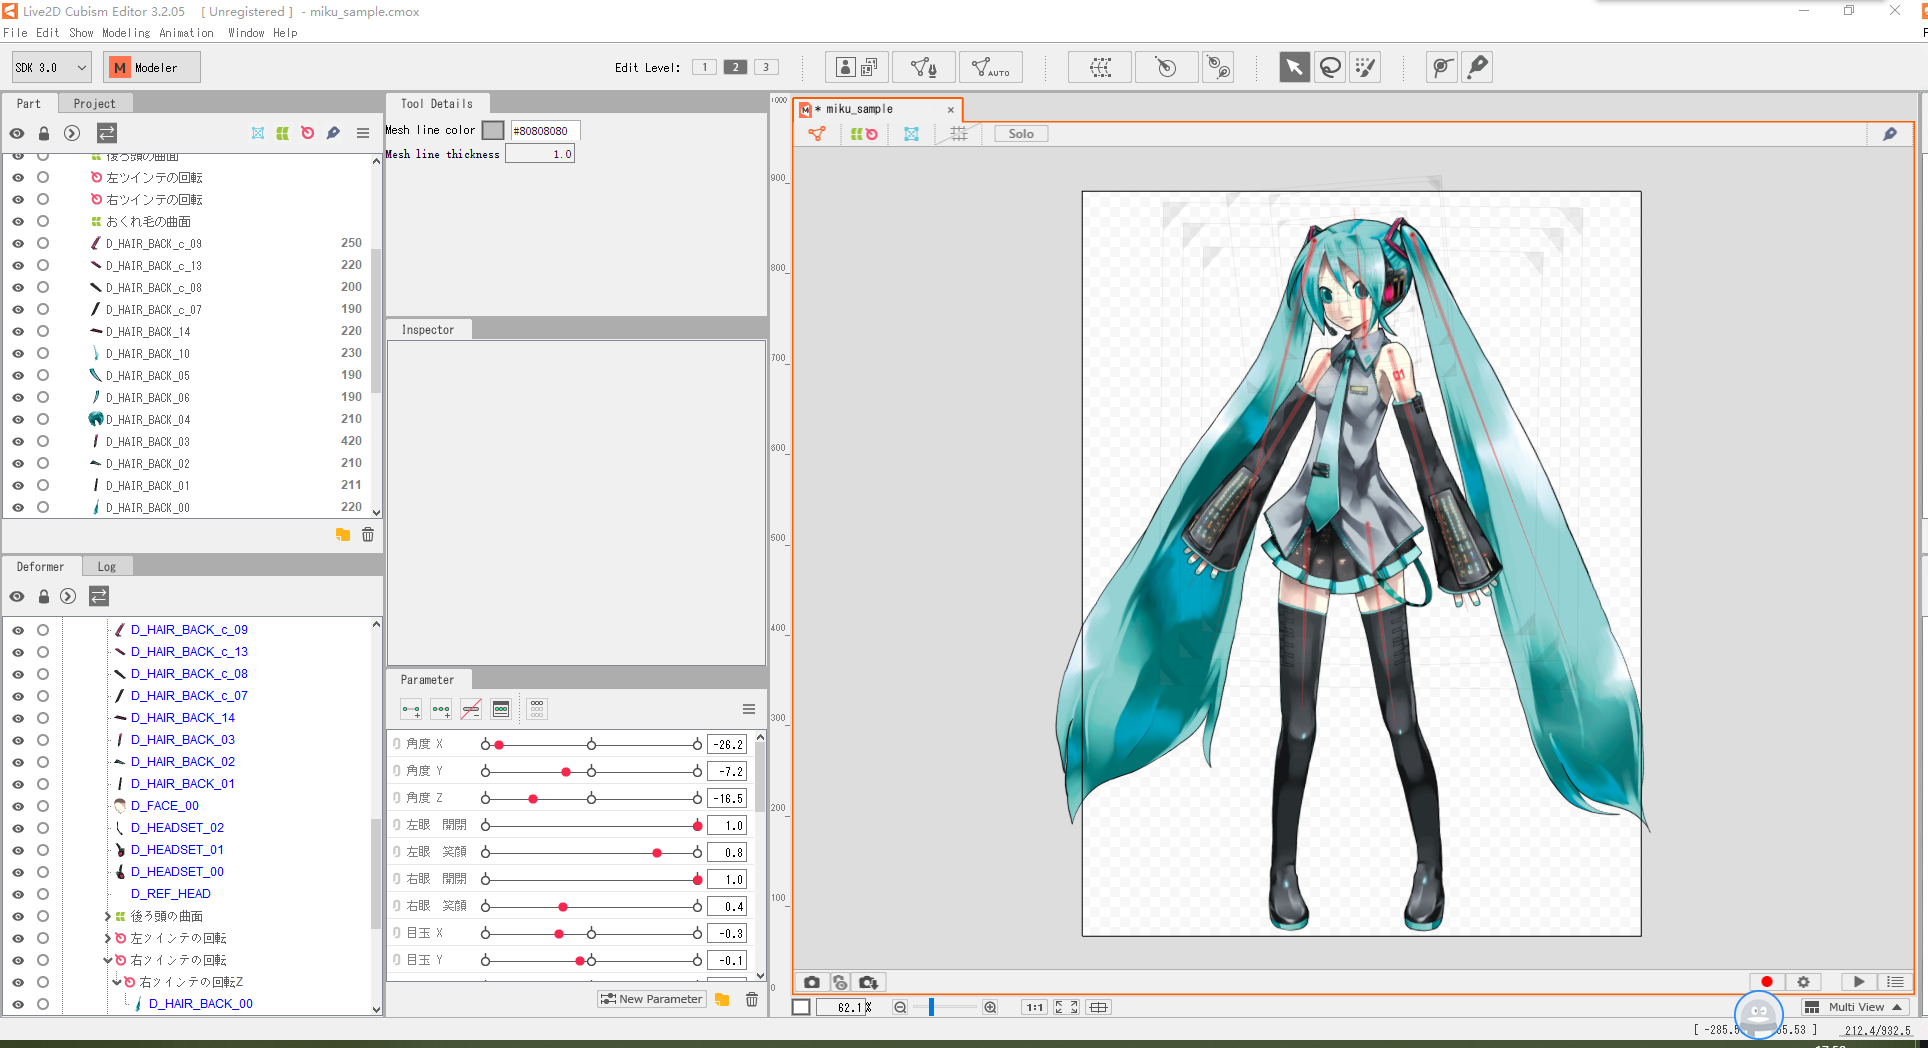Activate the Auto mesh generator tool
1928x1048 pixels.
pyautogui.click(x=991, y=67)
